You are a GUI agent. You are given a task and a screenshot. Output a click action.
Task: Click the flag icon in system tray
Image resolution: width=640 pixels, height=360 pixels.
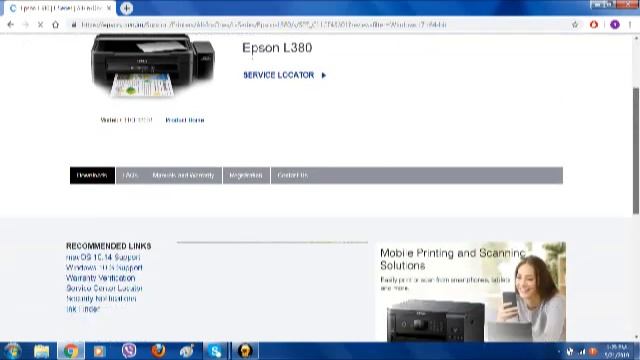tap(570, 351)
